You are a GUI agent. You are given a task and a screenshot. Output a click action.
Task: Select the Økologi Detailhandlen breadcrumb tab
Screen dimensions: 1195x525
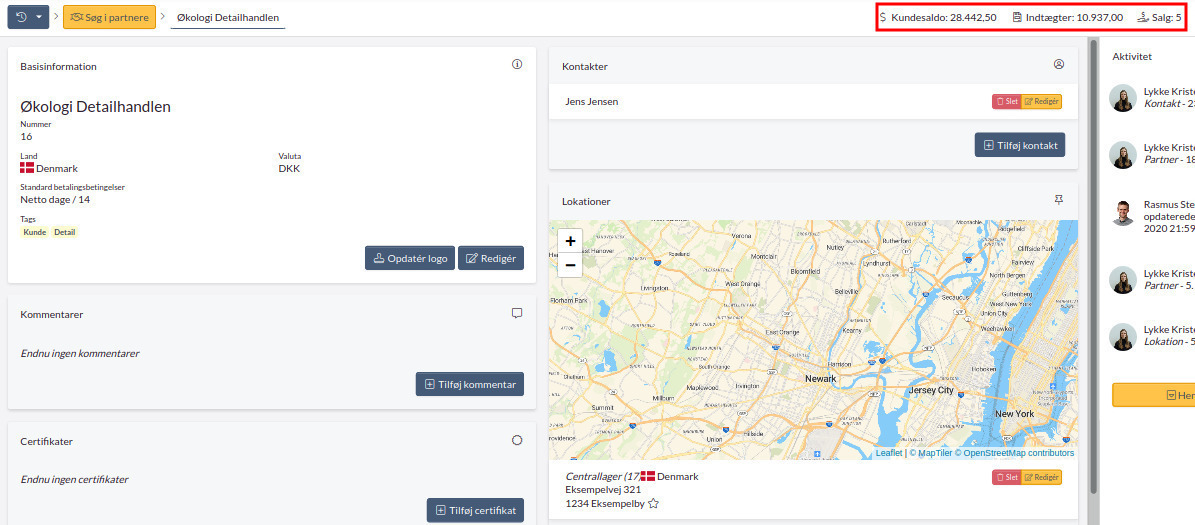pos(228,18)
